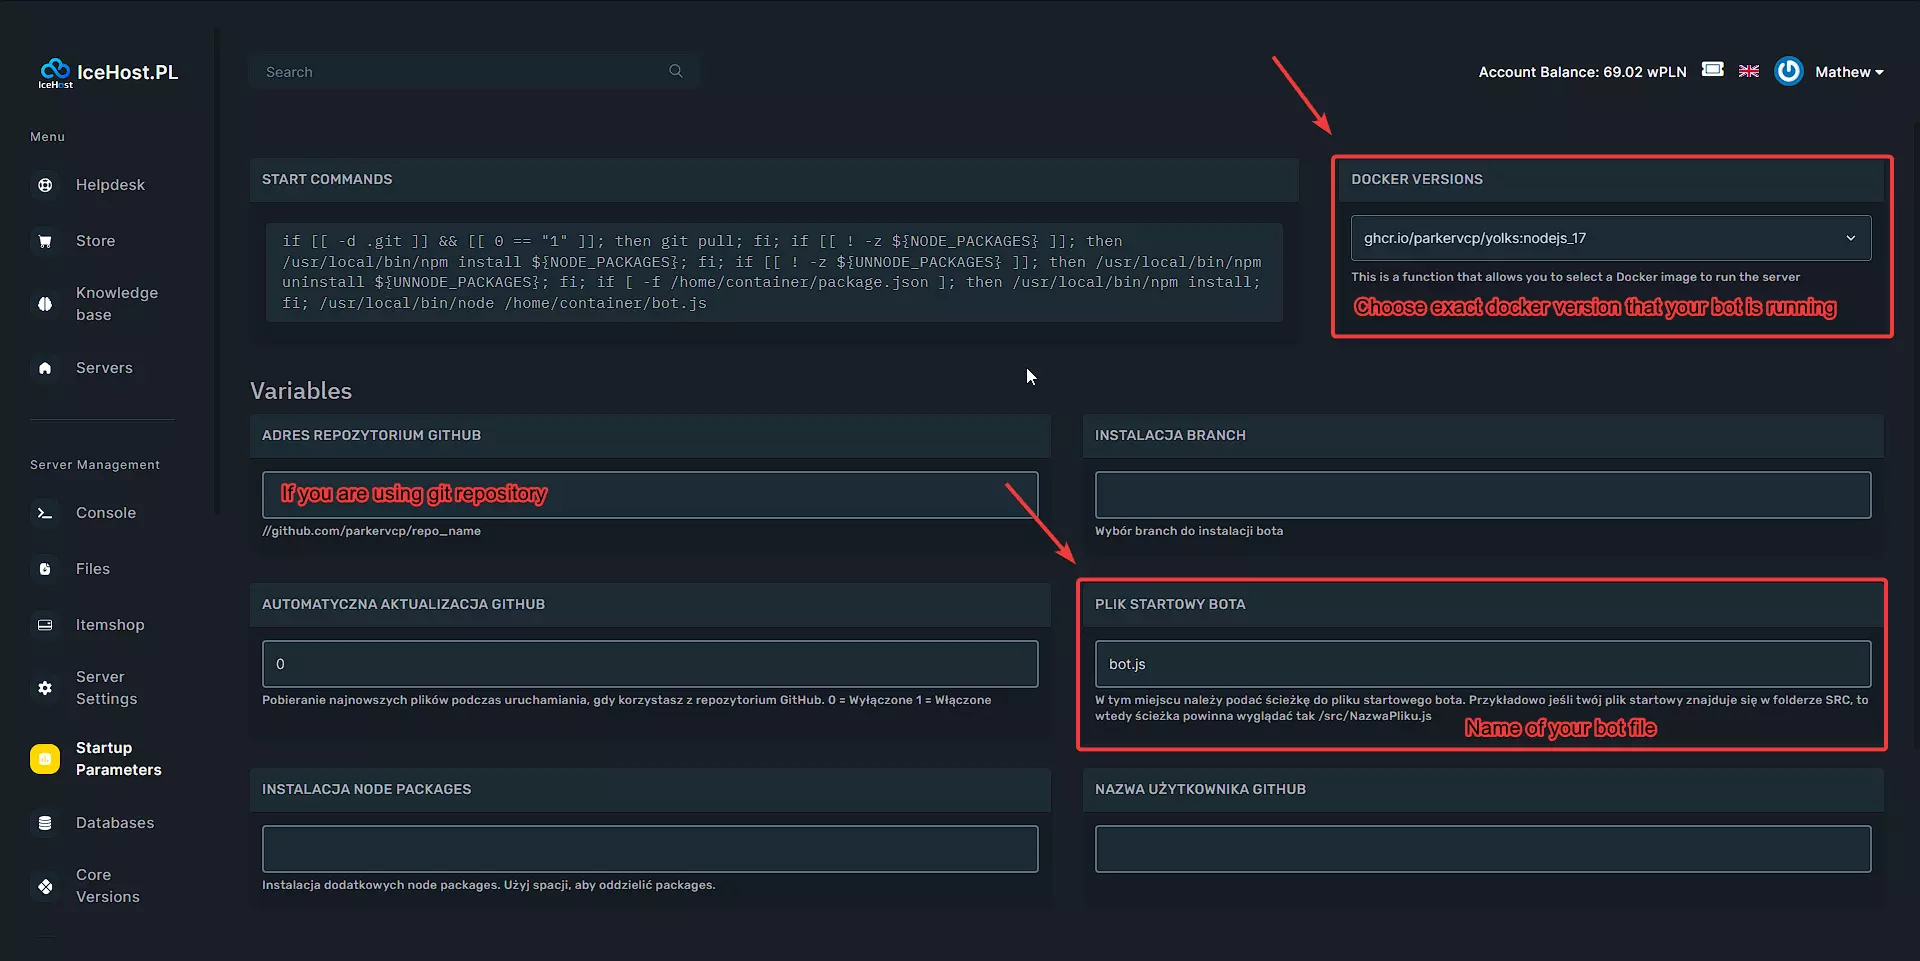
Task: Click the START COMMANDS header
Action: coord(327,179)
